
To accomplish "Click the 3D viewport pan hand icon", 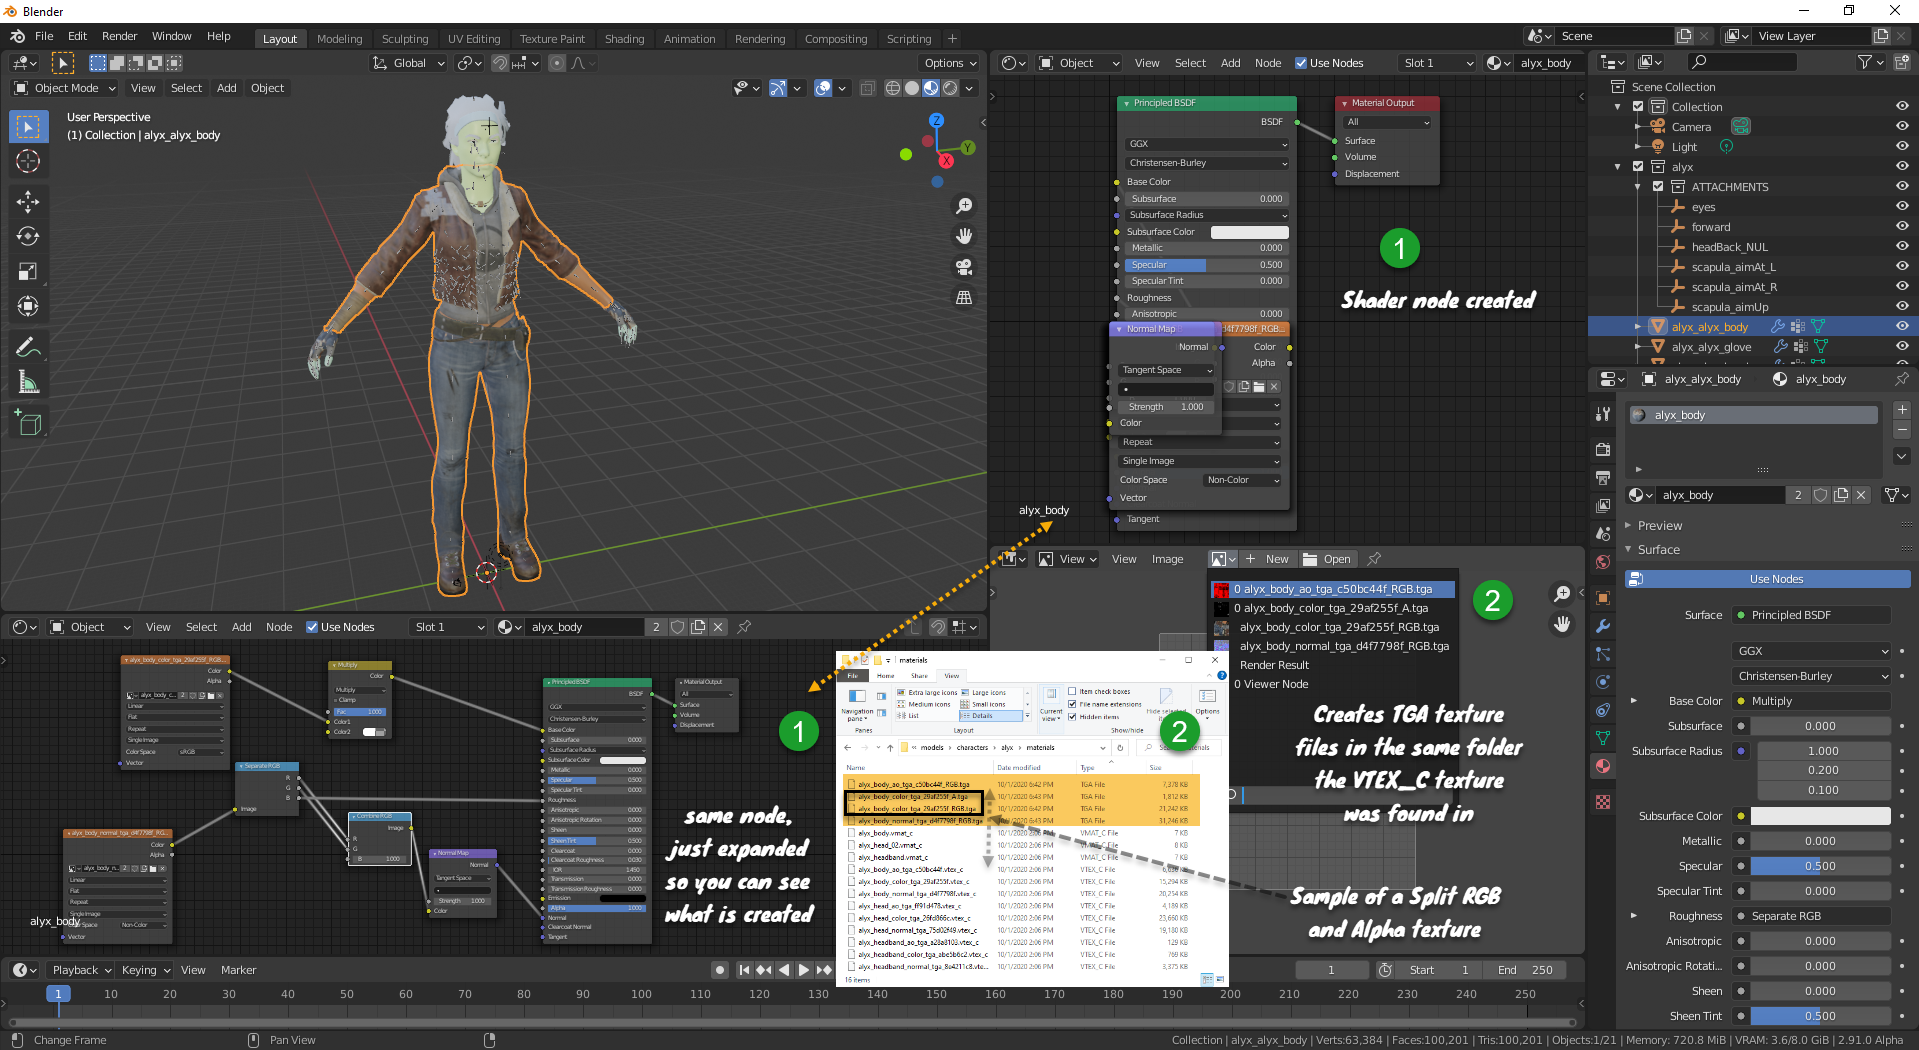I will [x=964, y=236].
